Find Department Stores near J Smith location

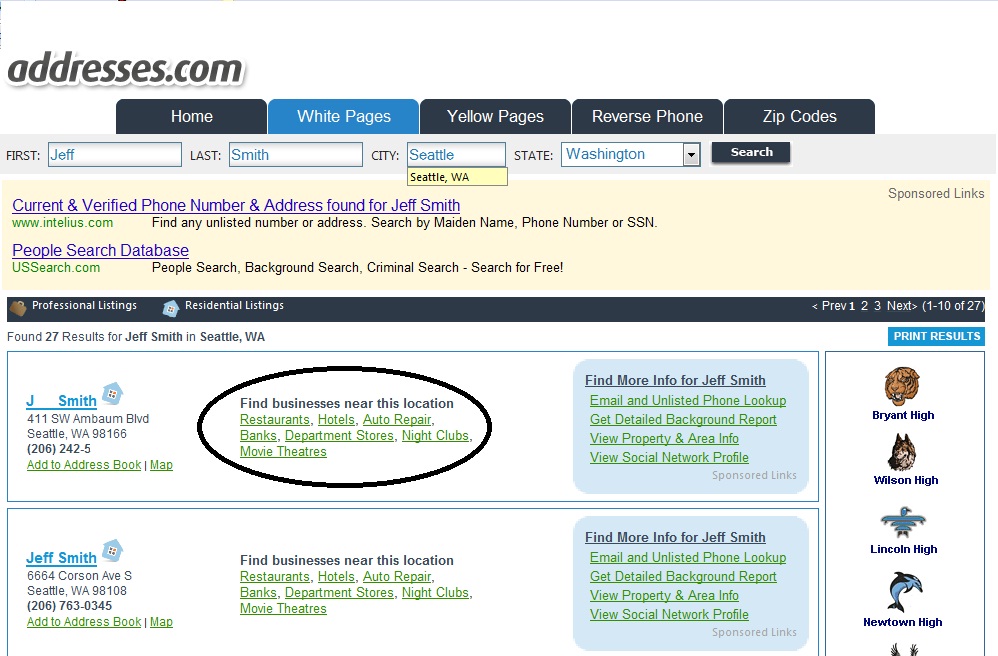pyautogui.click(x=339, y=436)
